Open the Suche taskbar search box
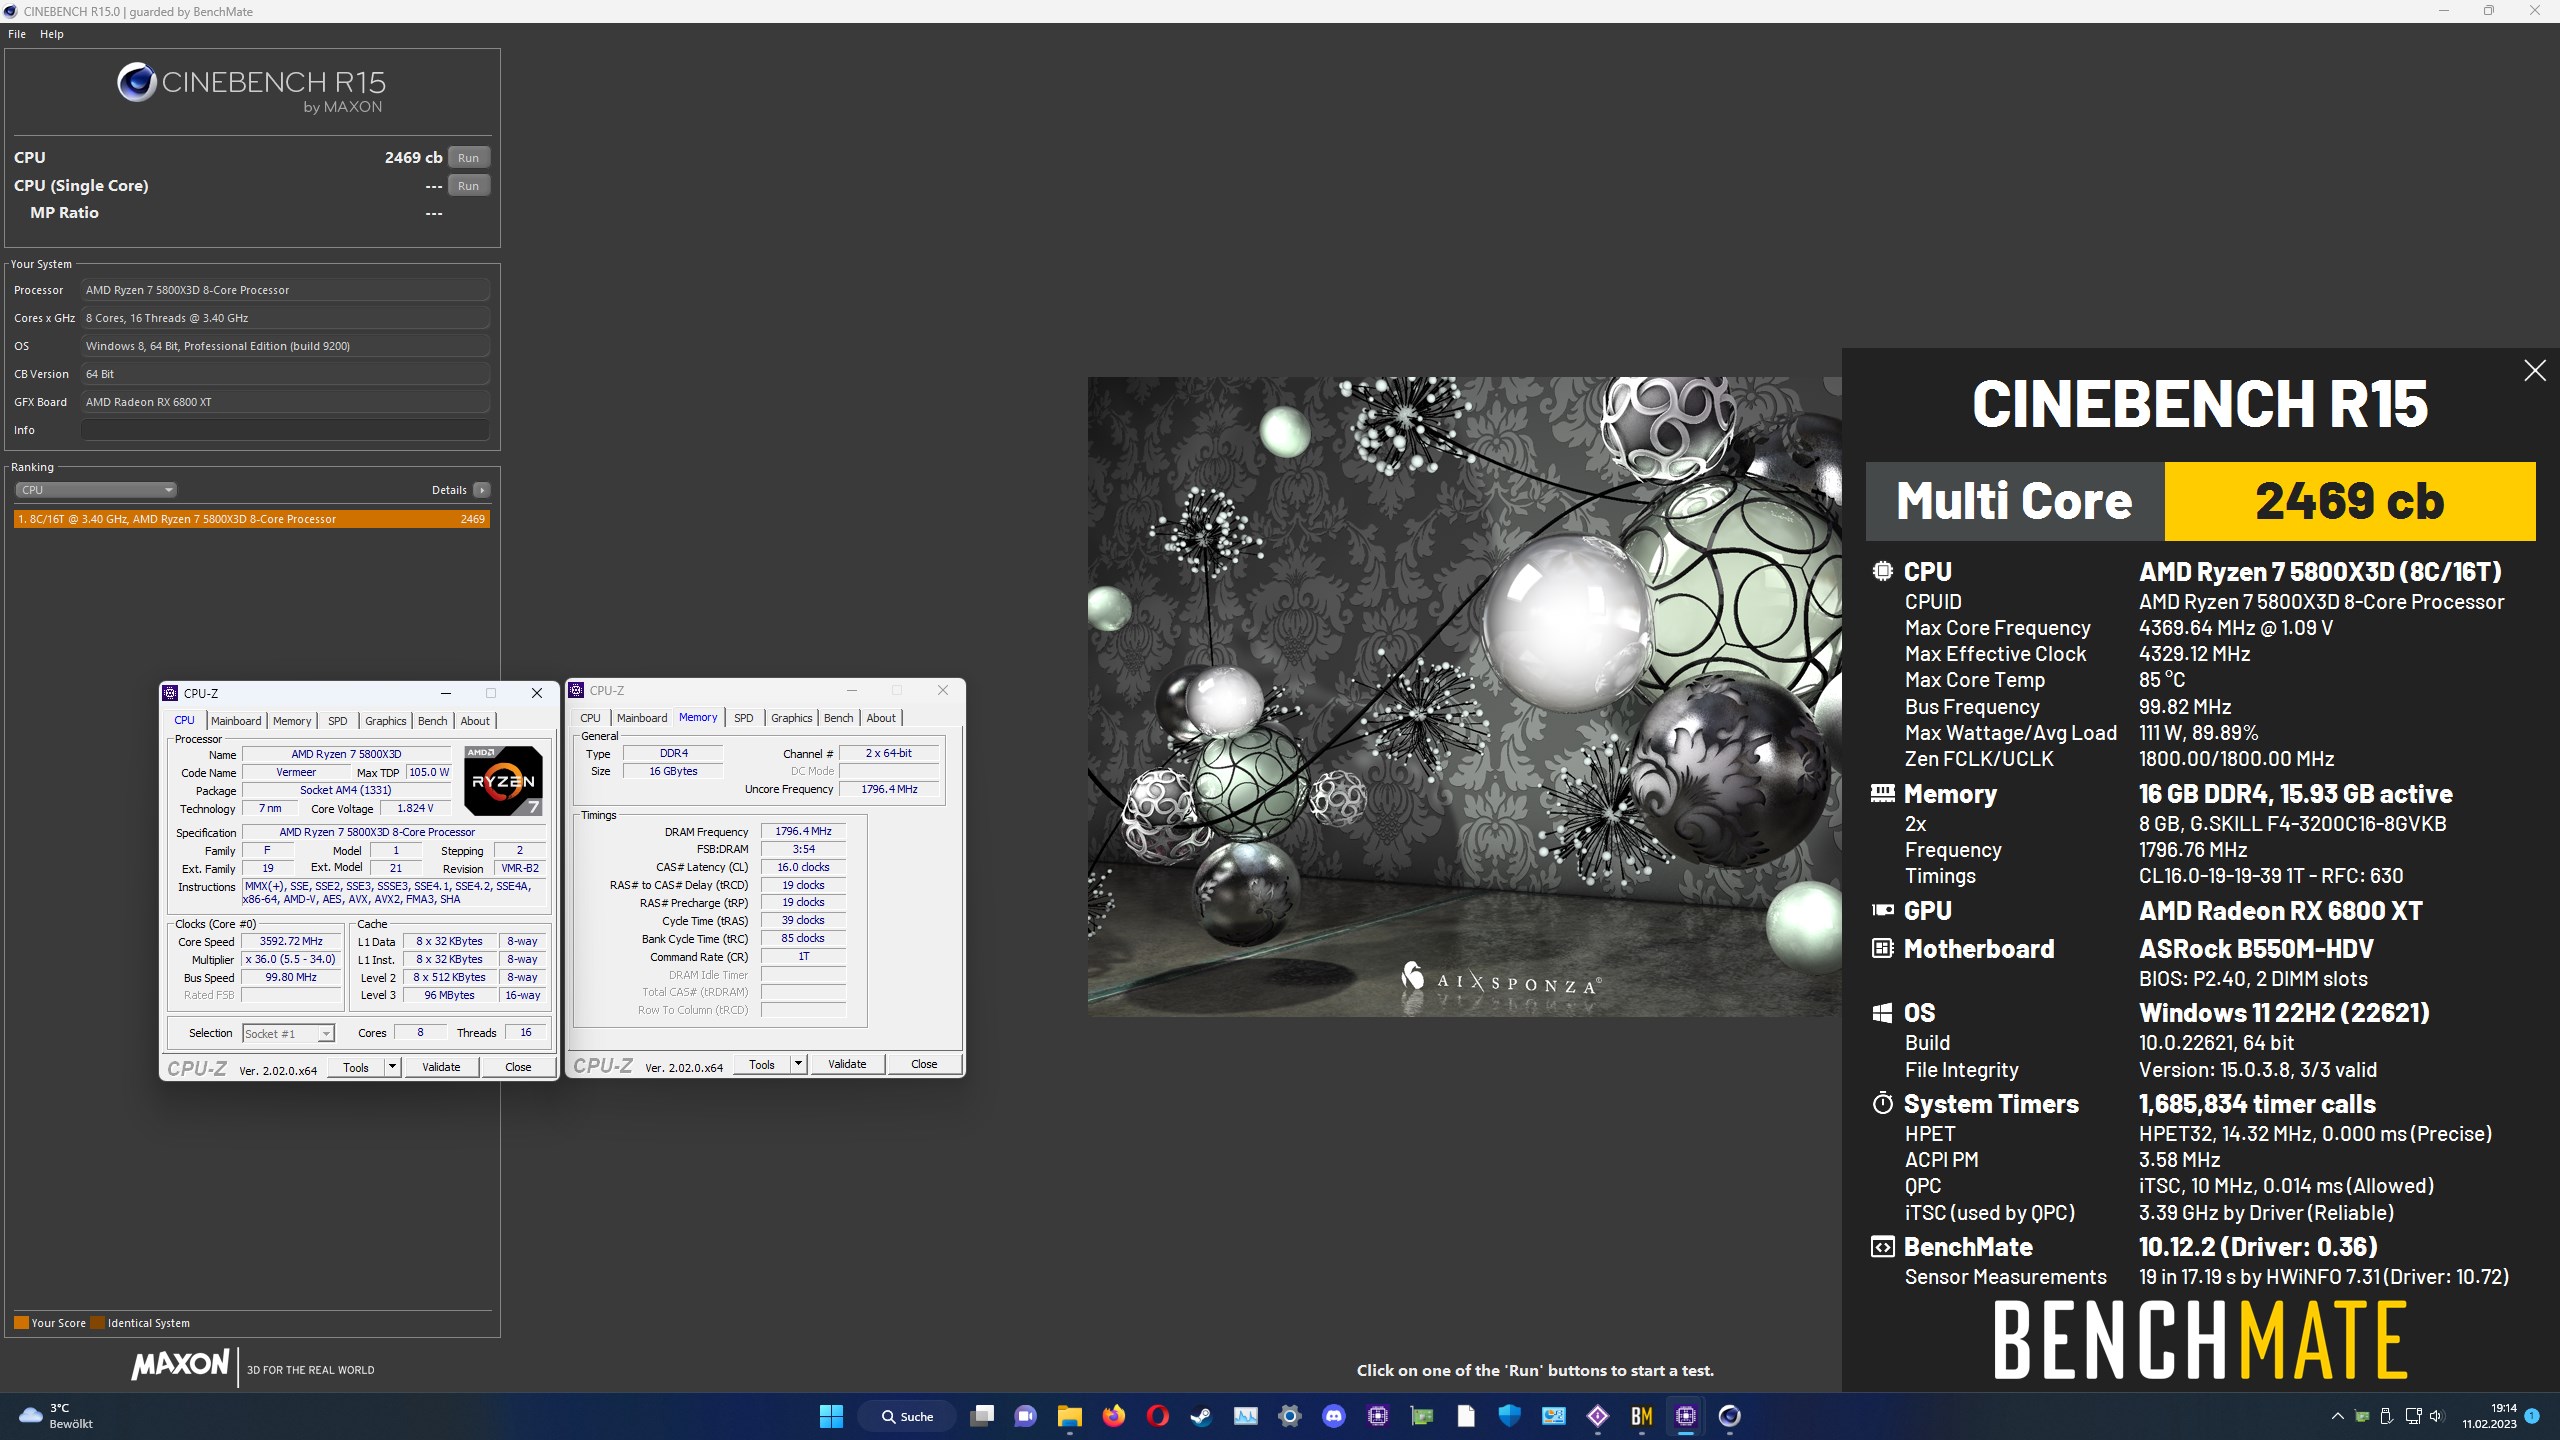 pos(908,1416)
